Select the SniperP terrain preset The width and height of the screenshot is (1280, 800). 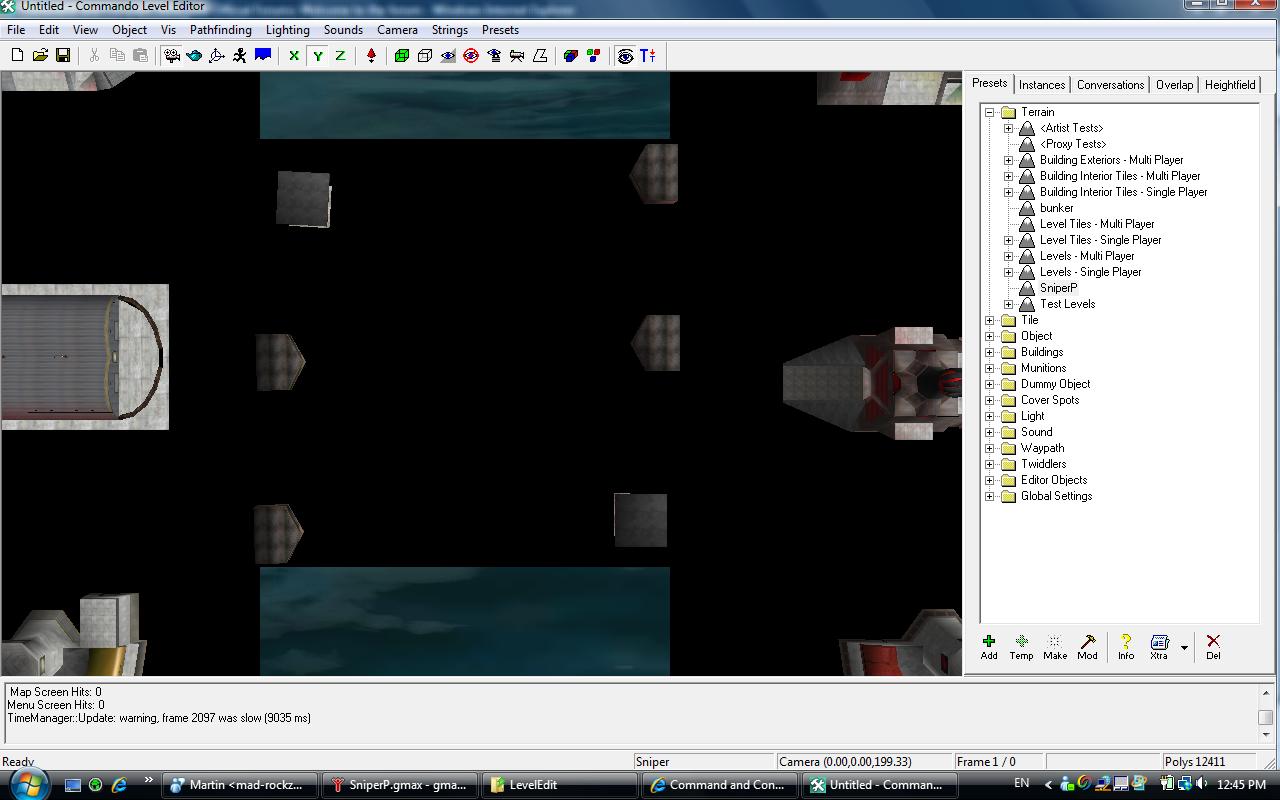(x=1058, y=288)
